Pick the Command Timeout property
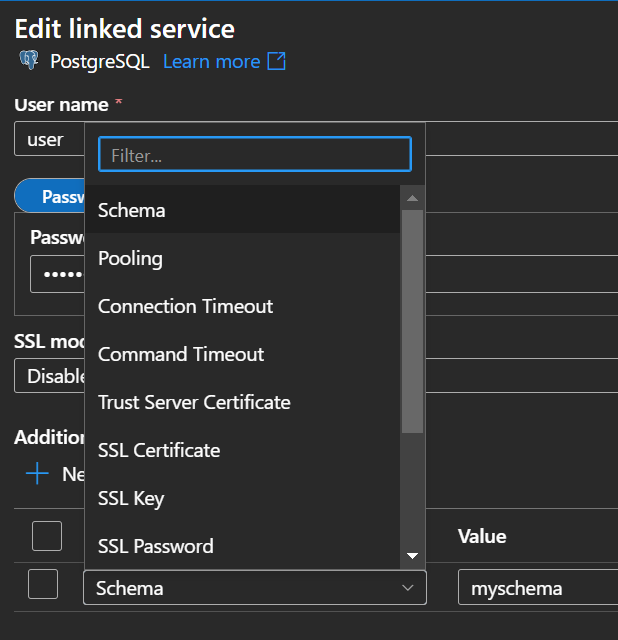This screenshot has height=640, width=618. tap(242, 354)
